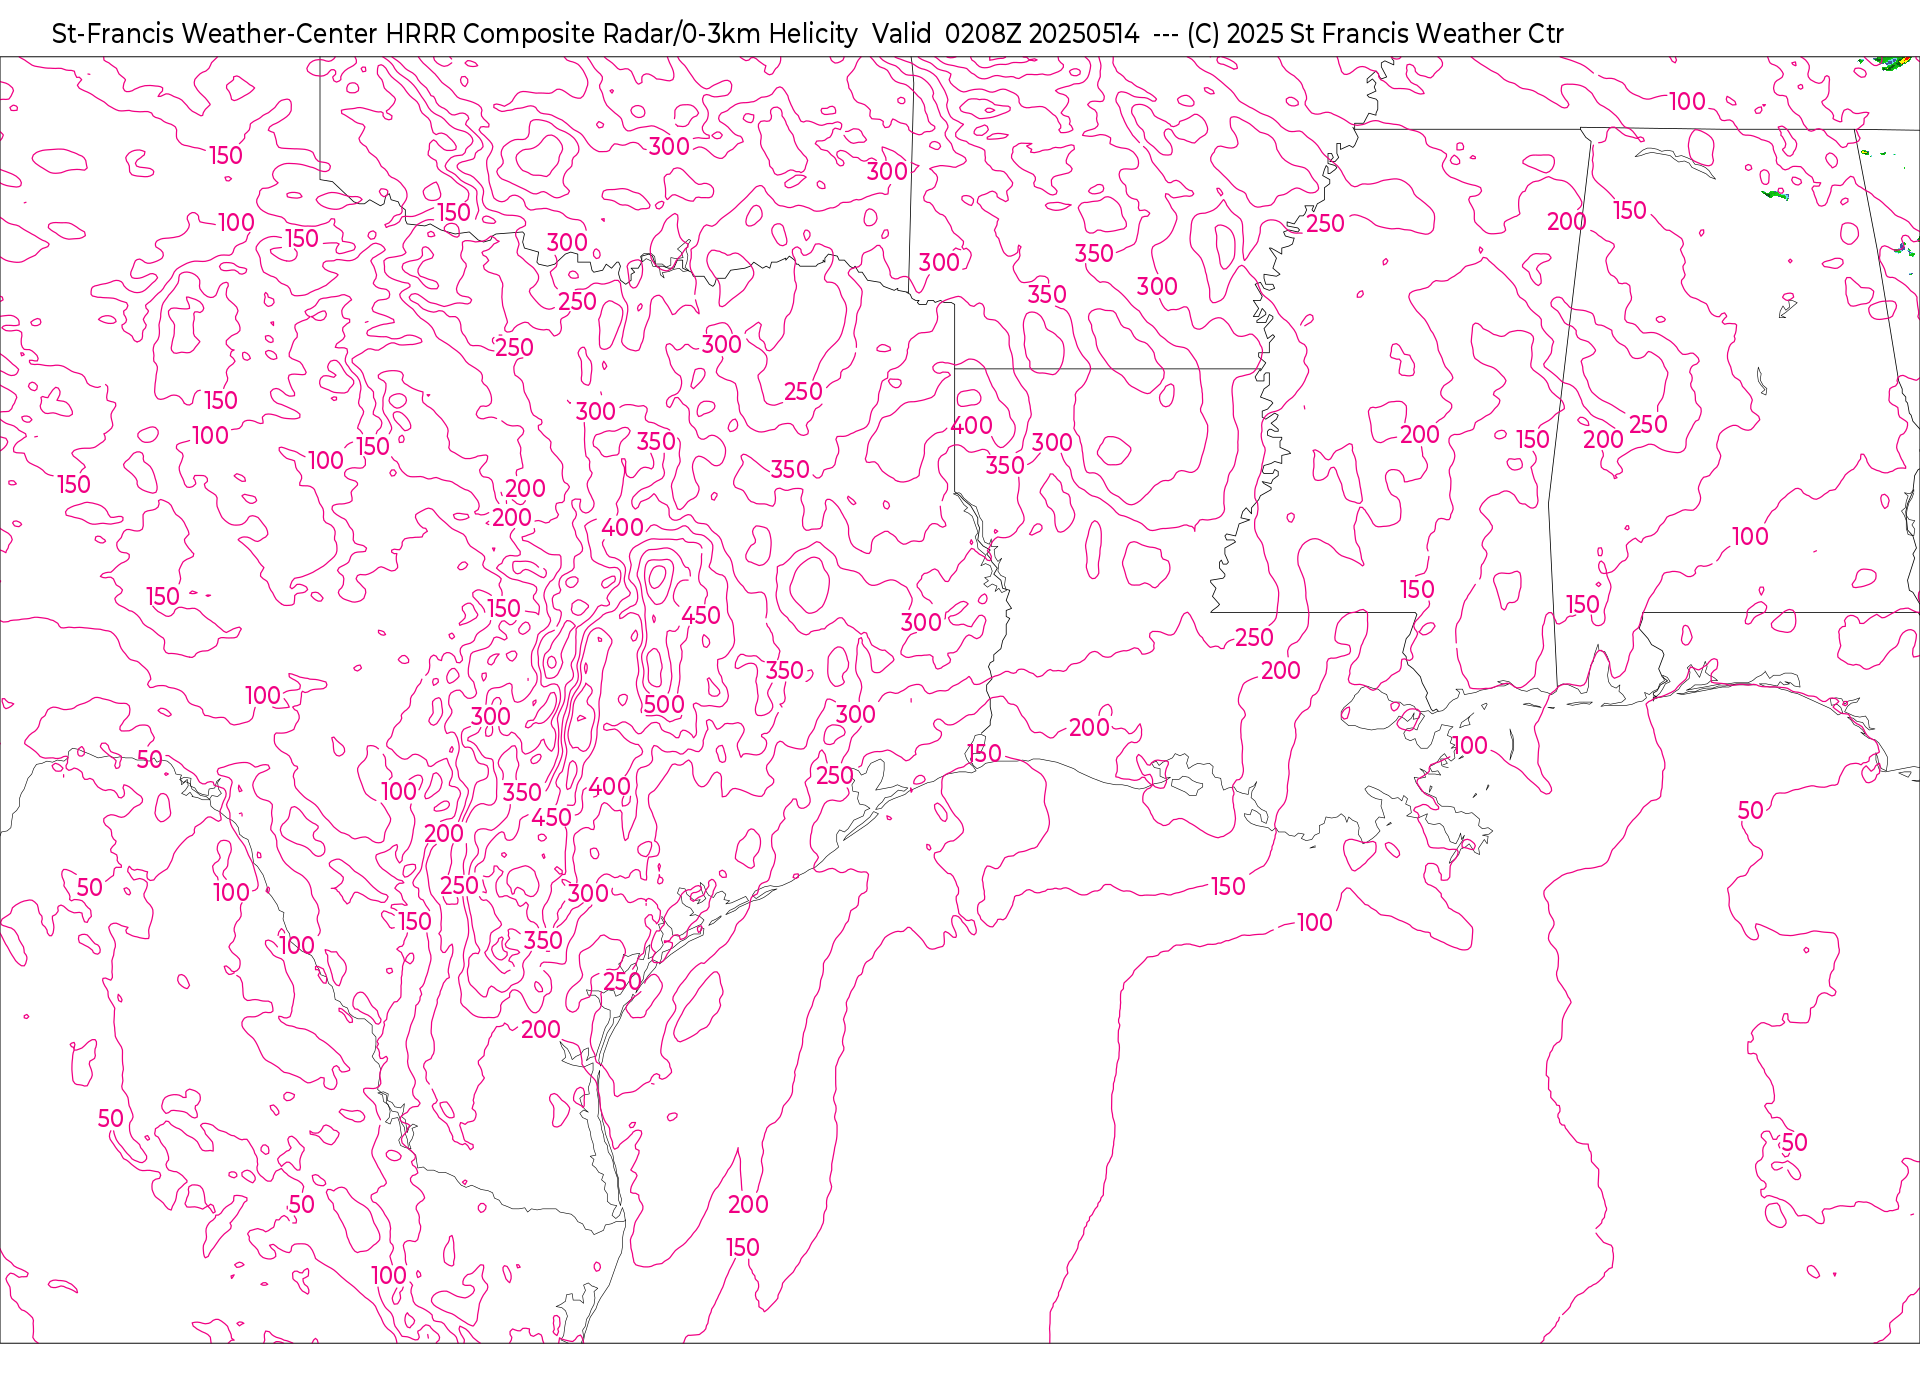This screenshot has width=1920, height=1400.
Task: Click the '450' label beside '350' and '400'
Action: [551, 818]
